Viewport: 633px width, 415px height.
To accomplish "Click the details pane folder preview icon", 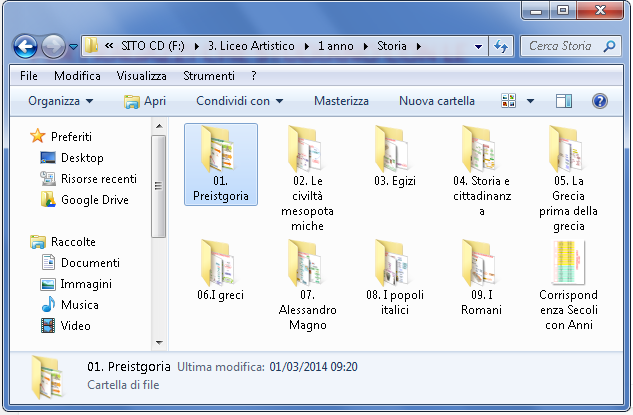I will tap(47, 377).
